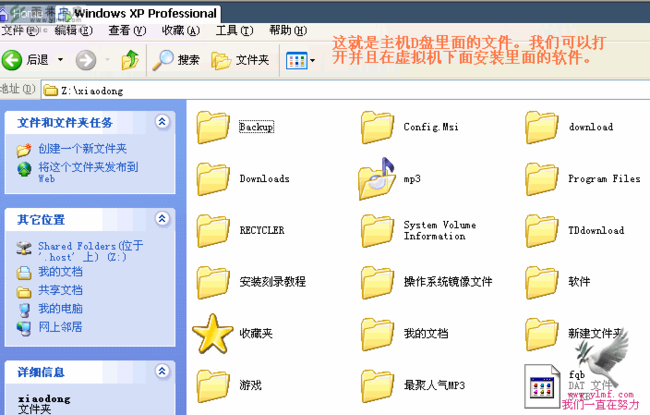Open dropdown arrow next to Back button

click(61, 60)
